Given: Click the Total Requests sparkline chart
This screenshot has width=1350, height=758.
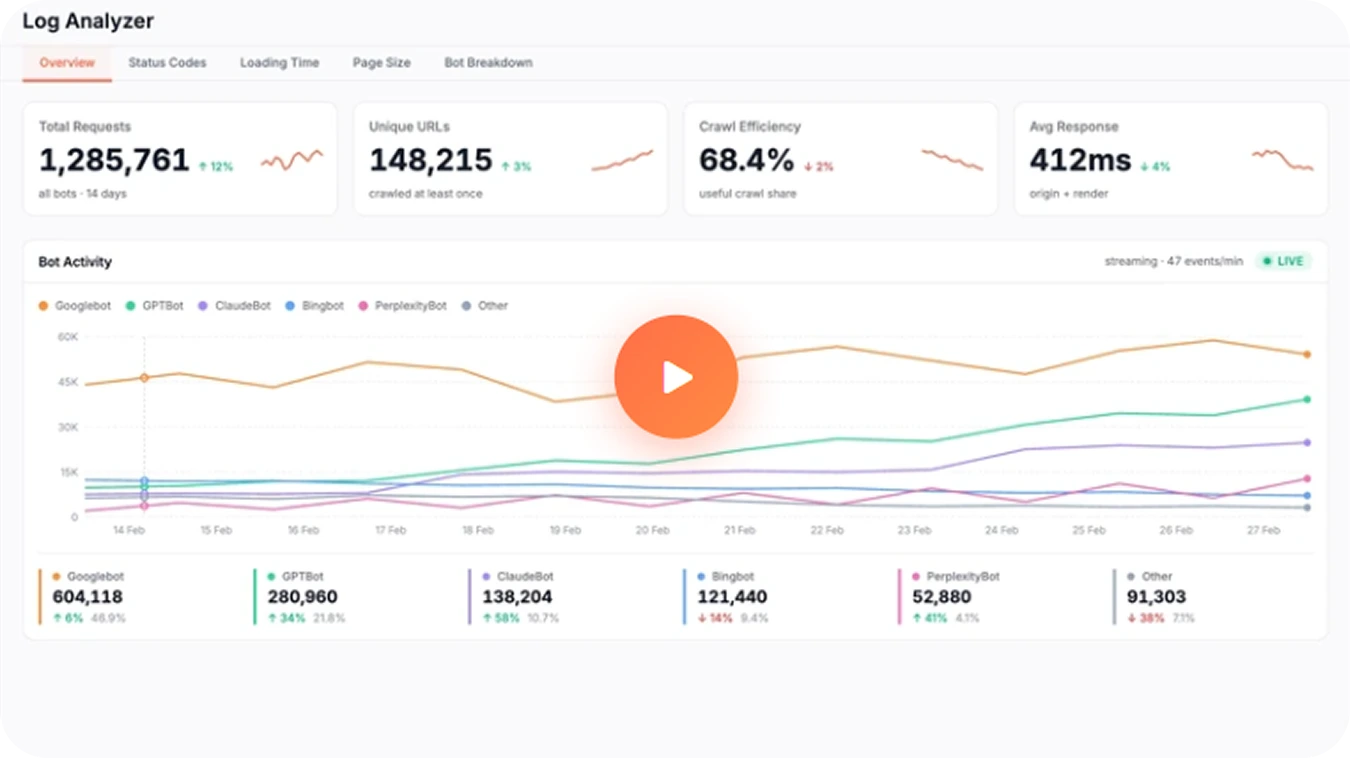Looking at the screenshot, I should tap(292, 160).
